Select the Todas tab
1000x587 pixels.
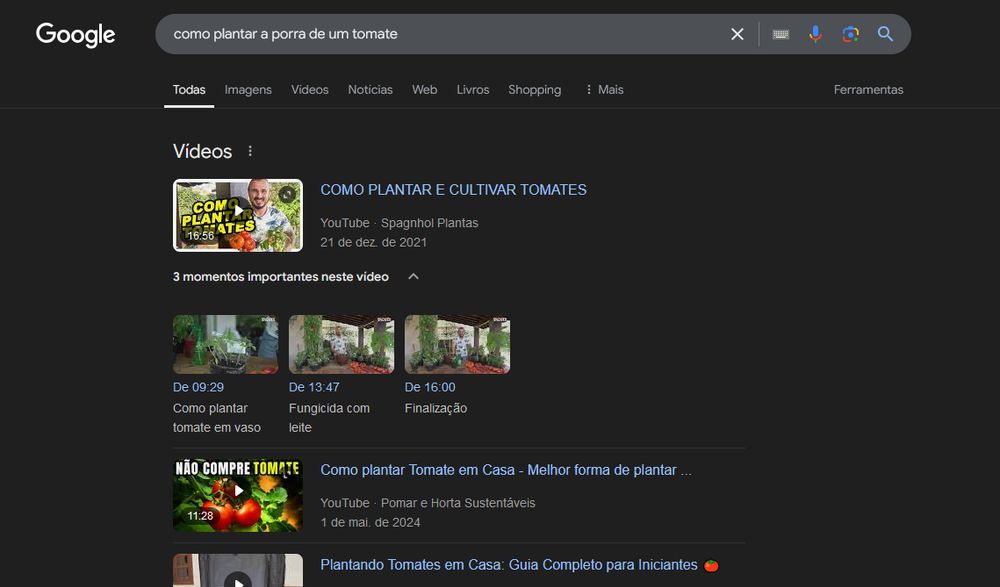(189, 89)
